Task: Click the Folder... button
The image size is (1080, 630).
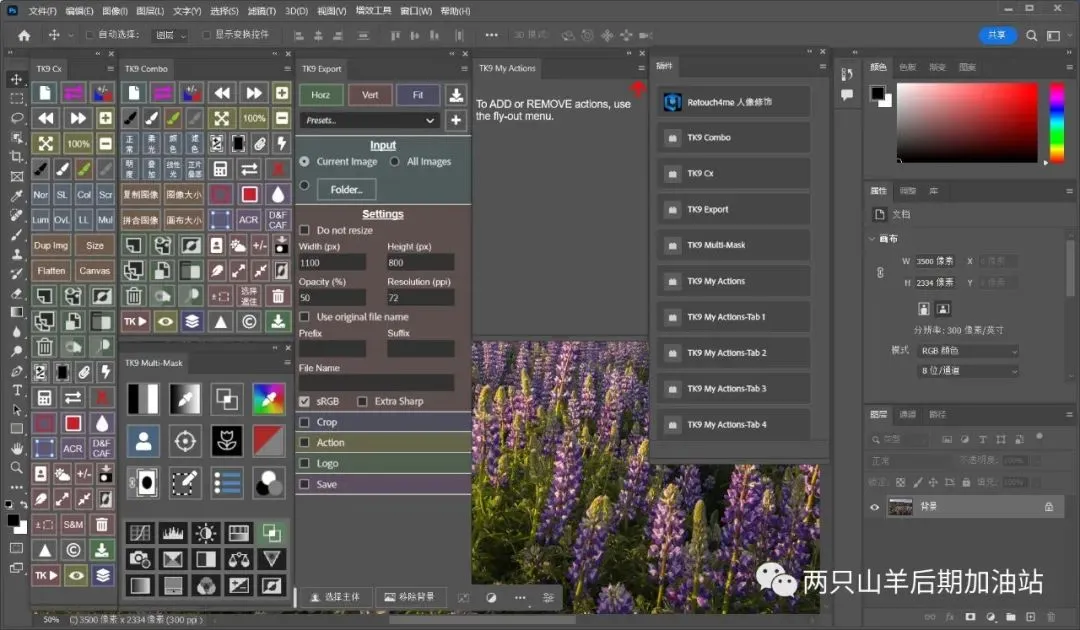Action: [346, 189]
